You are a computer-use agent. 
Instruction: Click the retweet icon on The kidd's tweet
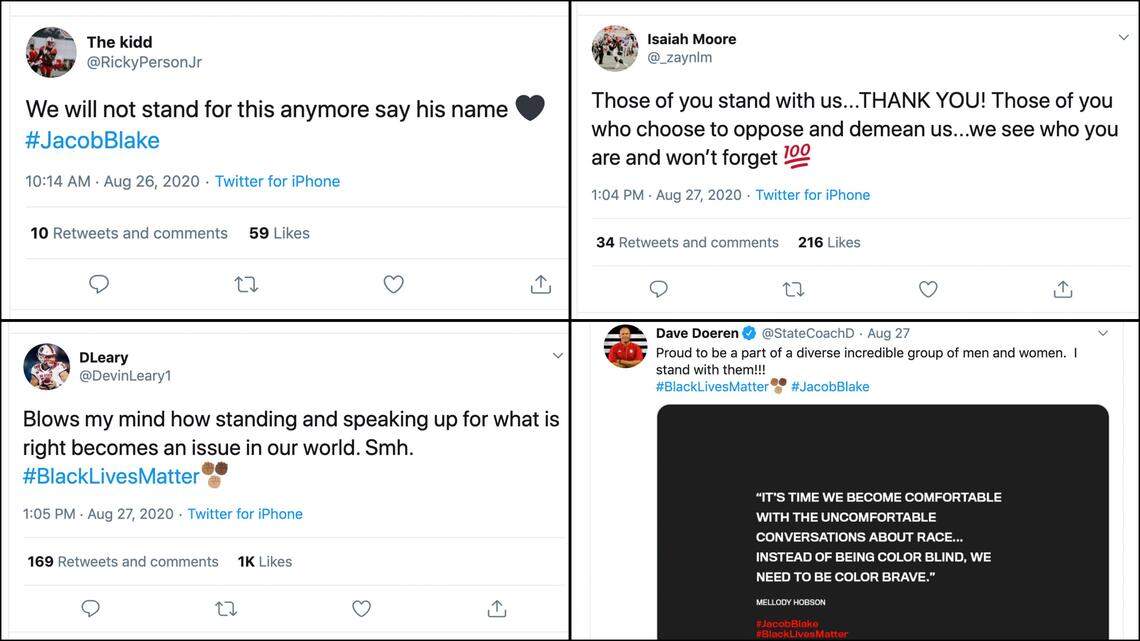click(246, 284)
